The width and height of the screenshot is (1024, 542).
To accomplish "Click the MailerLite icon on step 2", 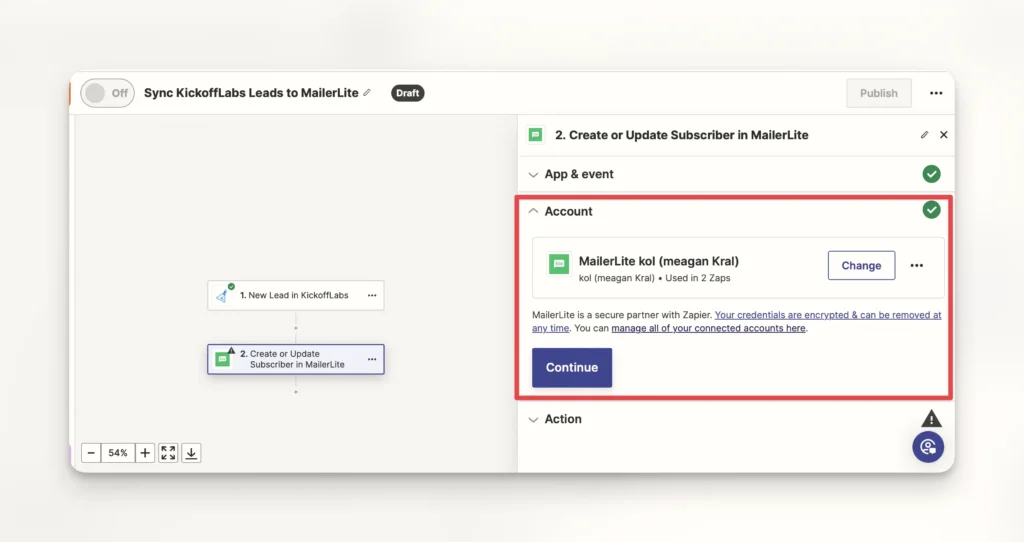I will tap(223, 359).
